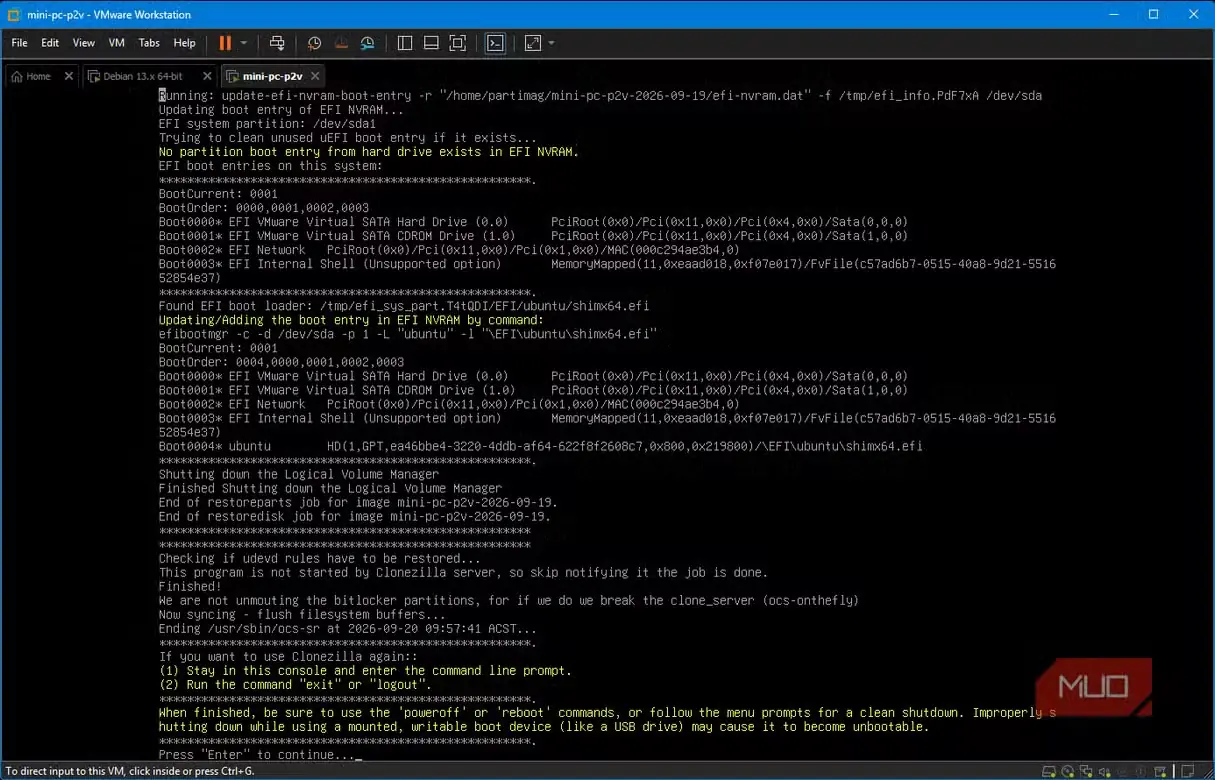
Task: Switch to the Debian 13.x 64-bit tab
Action: (142, 76)
